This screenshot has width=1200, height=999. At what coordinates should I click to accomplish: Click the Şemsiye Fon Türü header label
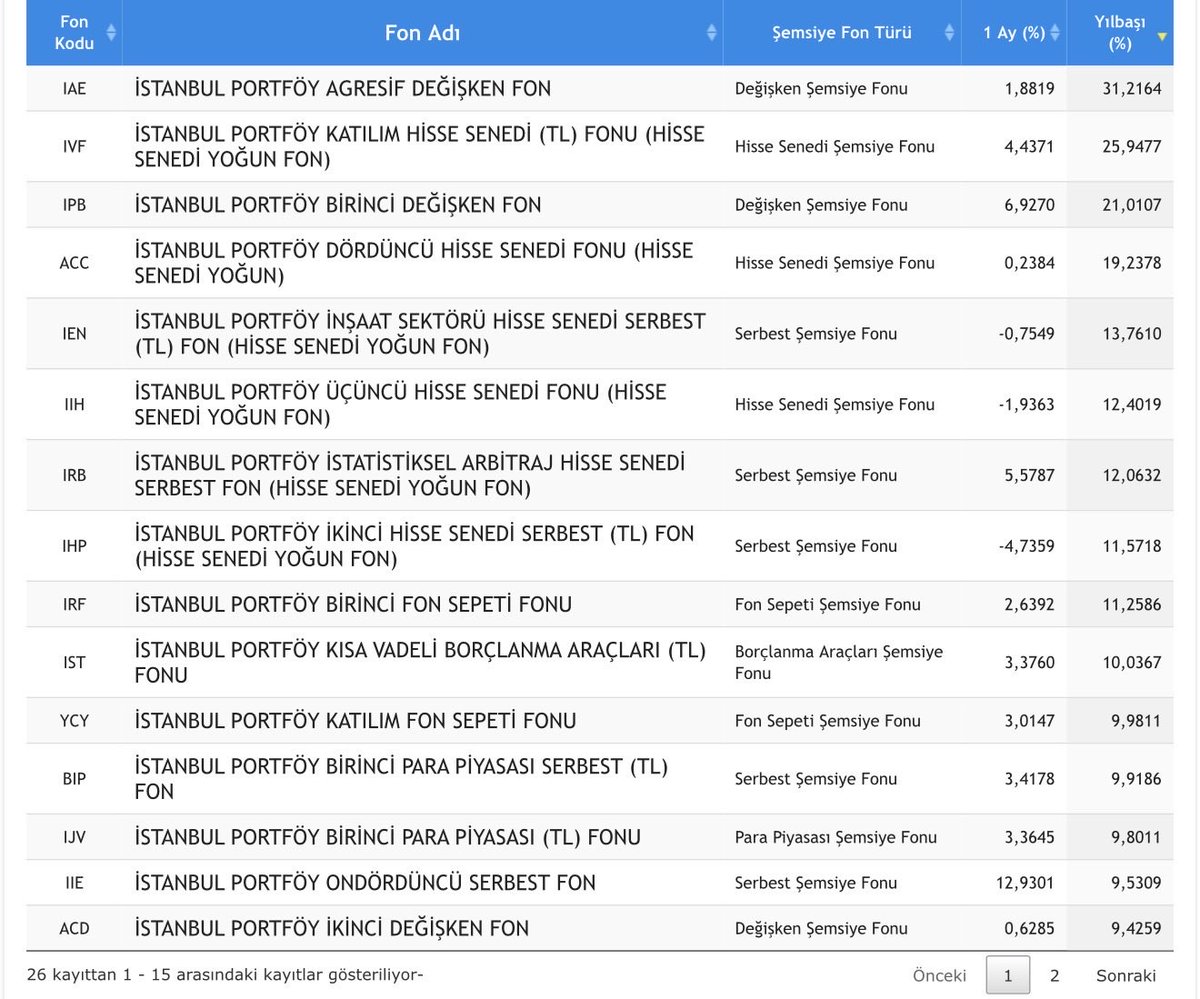(842, 33)
